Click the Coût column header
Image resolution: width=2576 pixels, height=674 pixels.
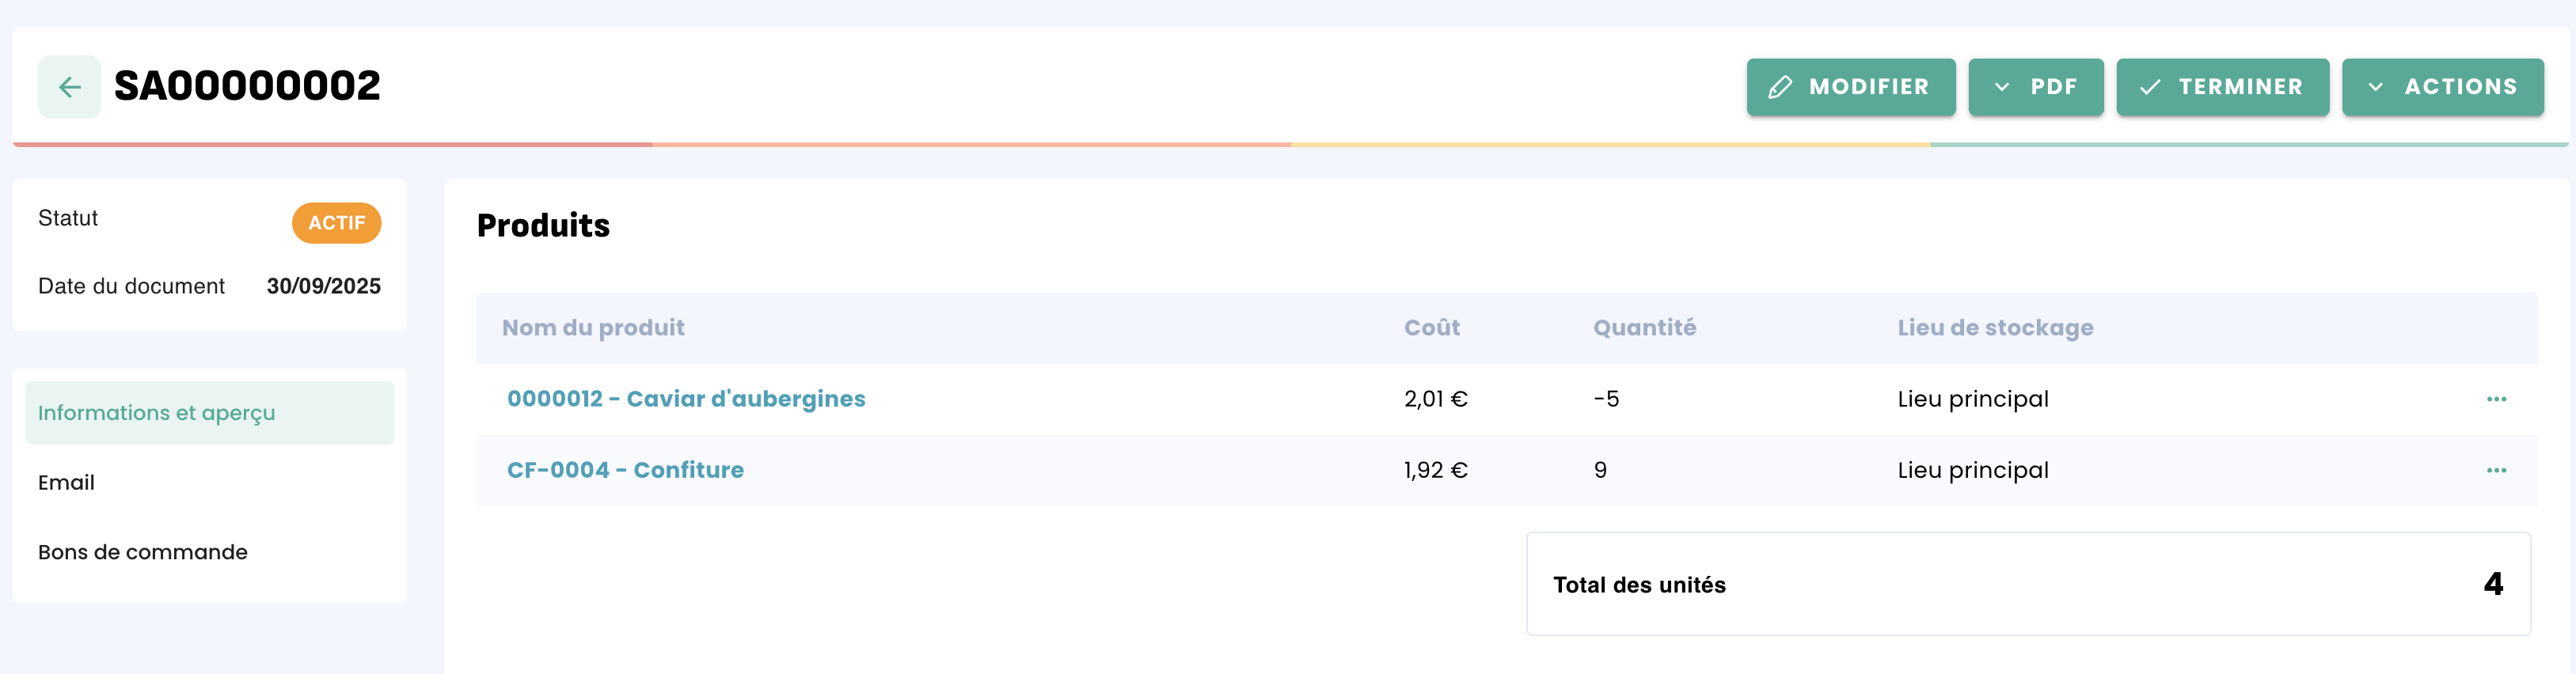click(1431, 328)
